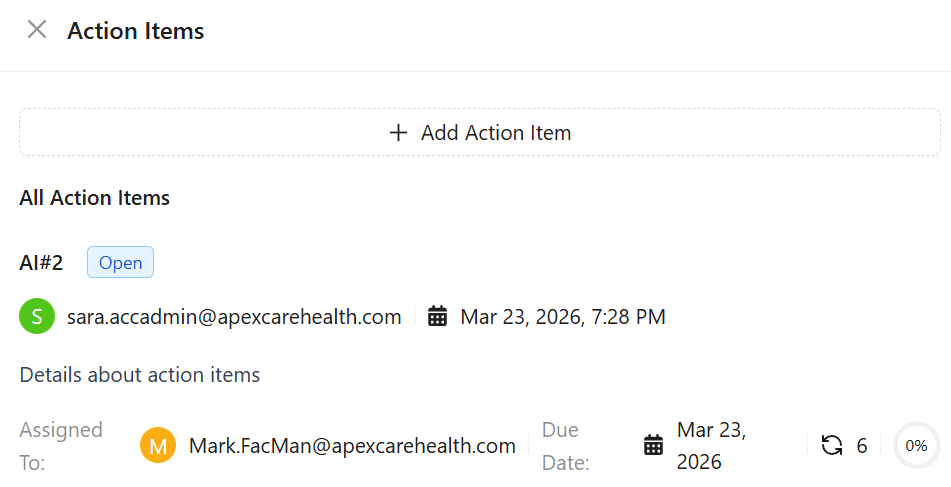
Task: Click the circular arrows update icon
Action: [832, 446]
